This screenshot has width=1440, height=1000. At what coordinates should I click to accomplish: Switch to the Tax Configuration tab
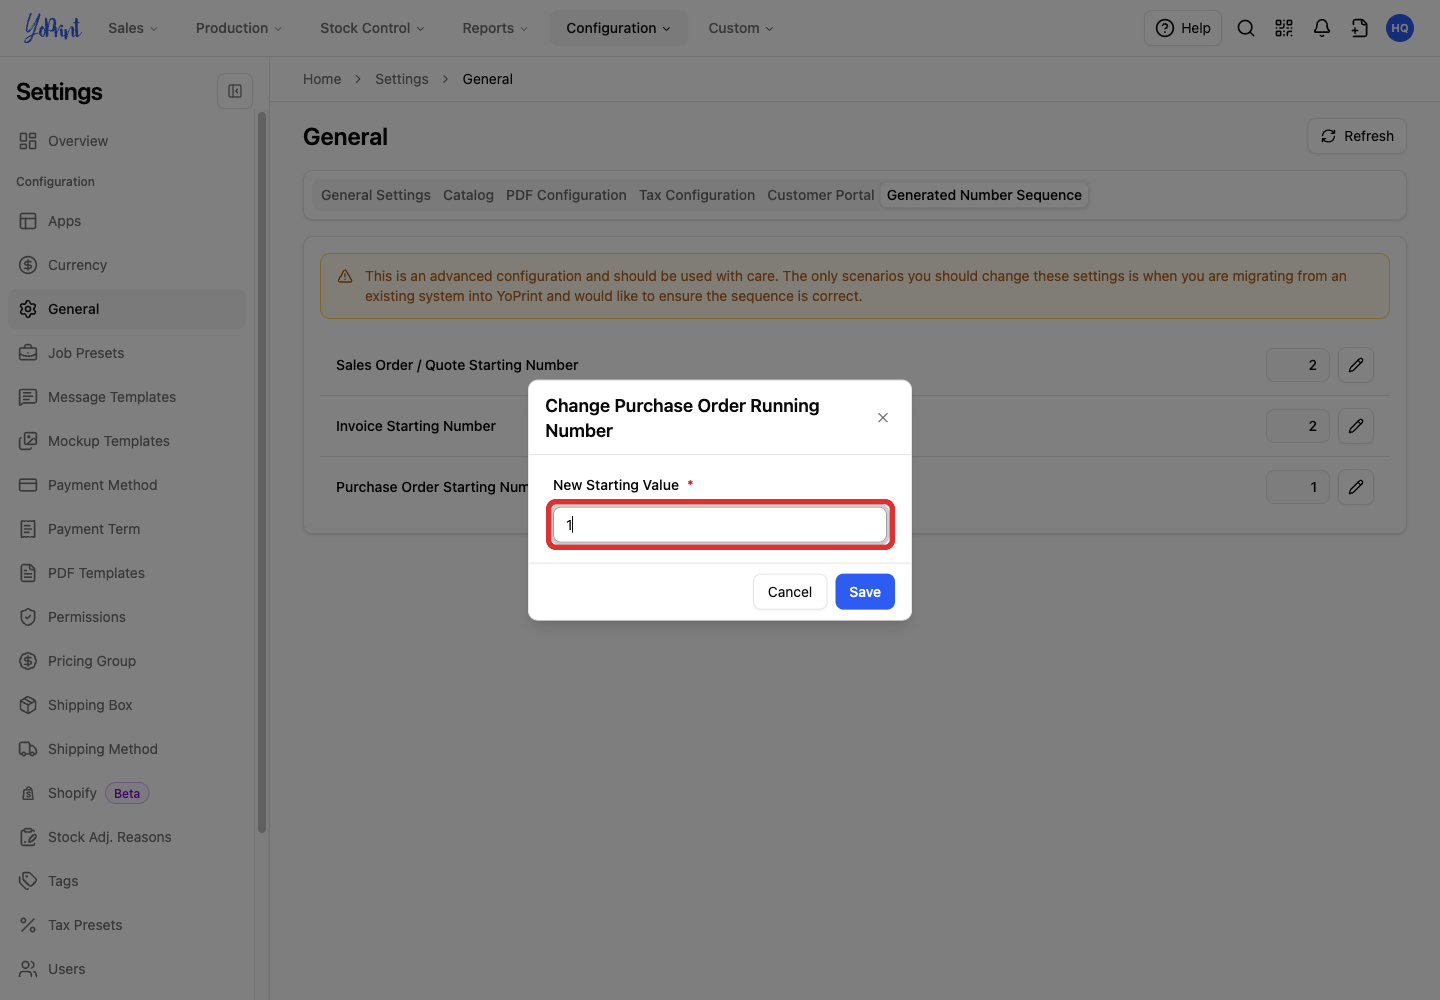[x=697, y=195]
